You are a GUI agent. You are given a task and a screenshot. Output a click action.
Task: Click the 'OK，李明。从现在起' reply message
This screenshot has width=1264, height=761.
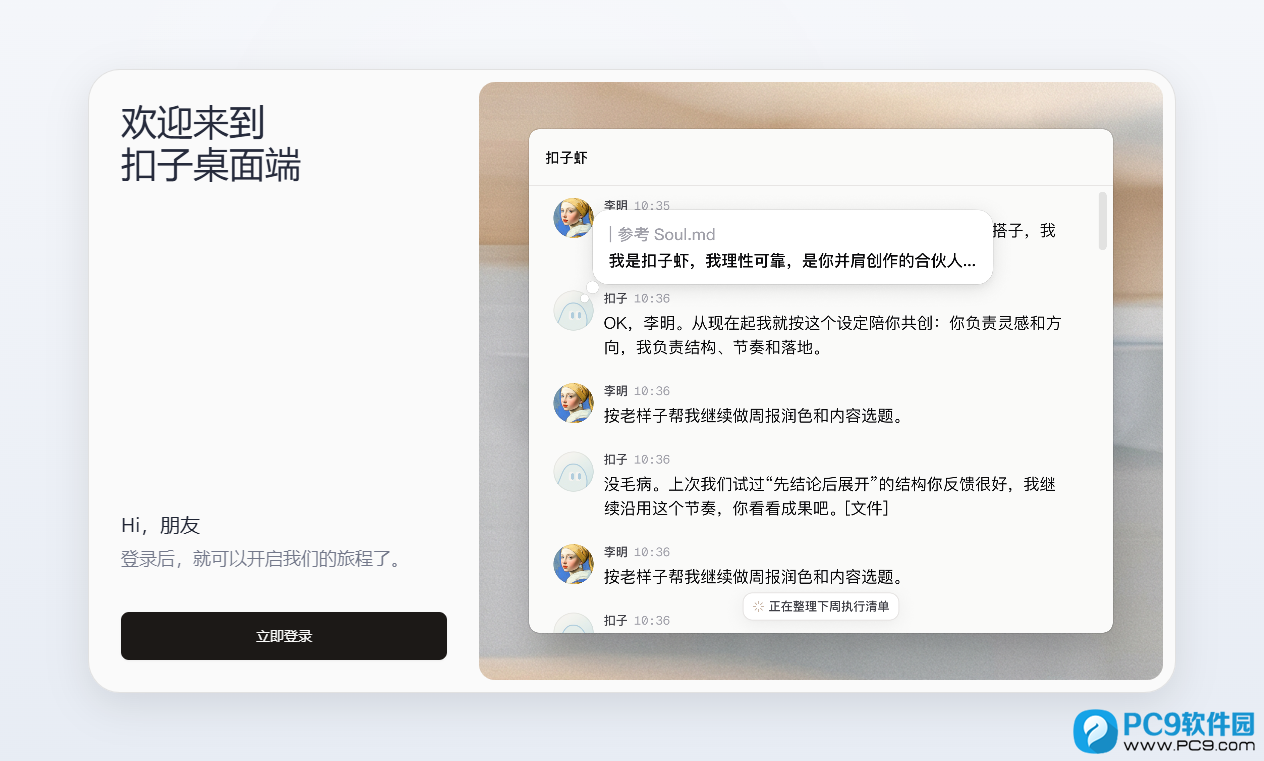[x=833, y=336]
